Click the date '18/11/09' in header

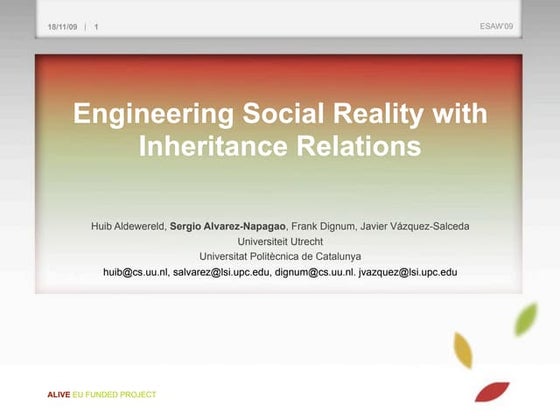(x=62, y=27)
